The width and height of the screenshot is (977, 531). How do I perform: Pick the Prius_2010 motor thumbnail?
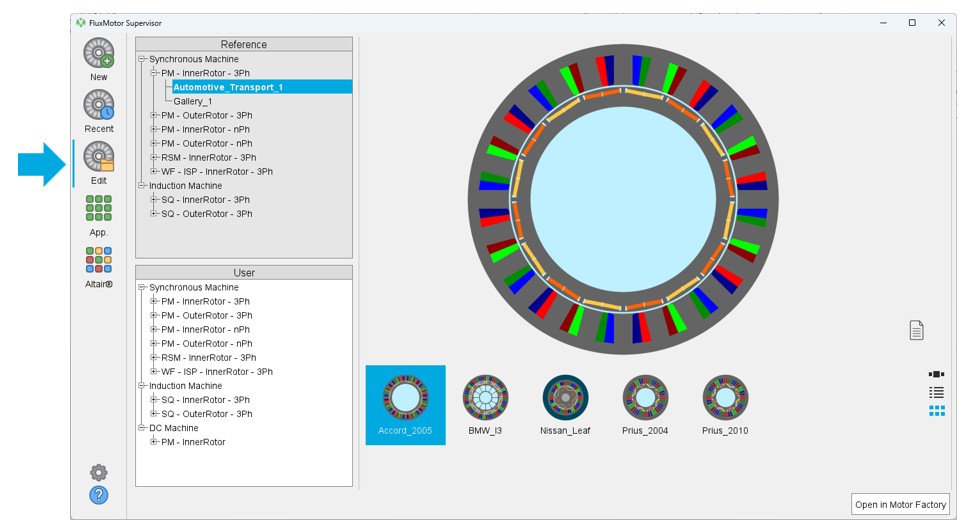pyautogui.click(x=725, y=398)
